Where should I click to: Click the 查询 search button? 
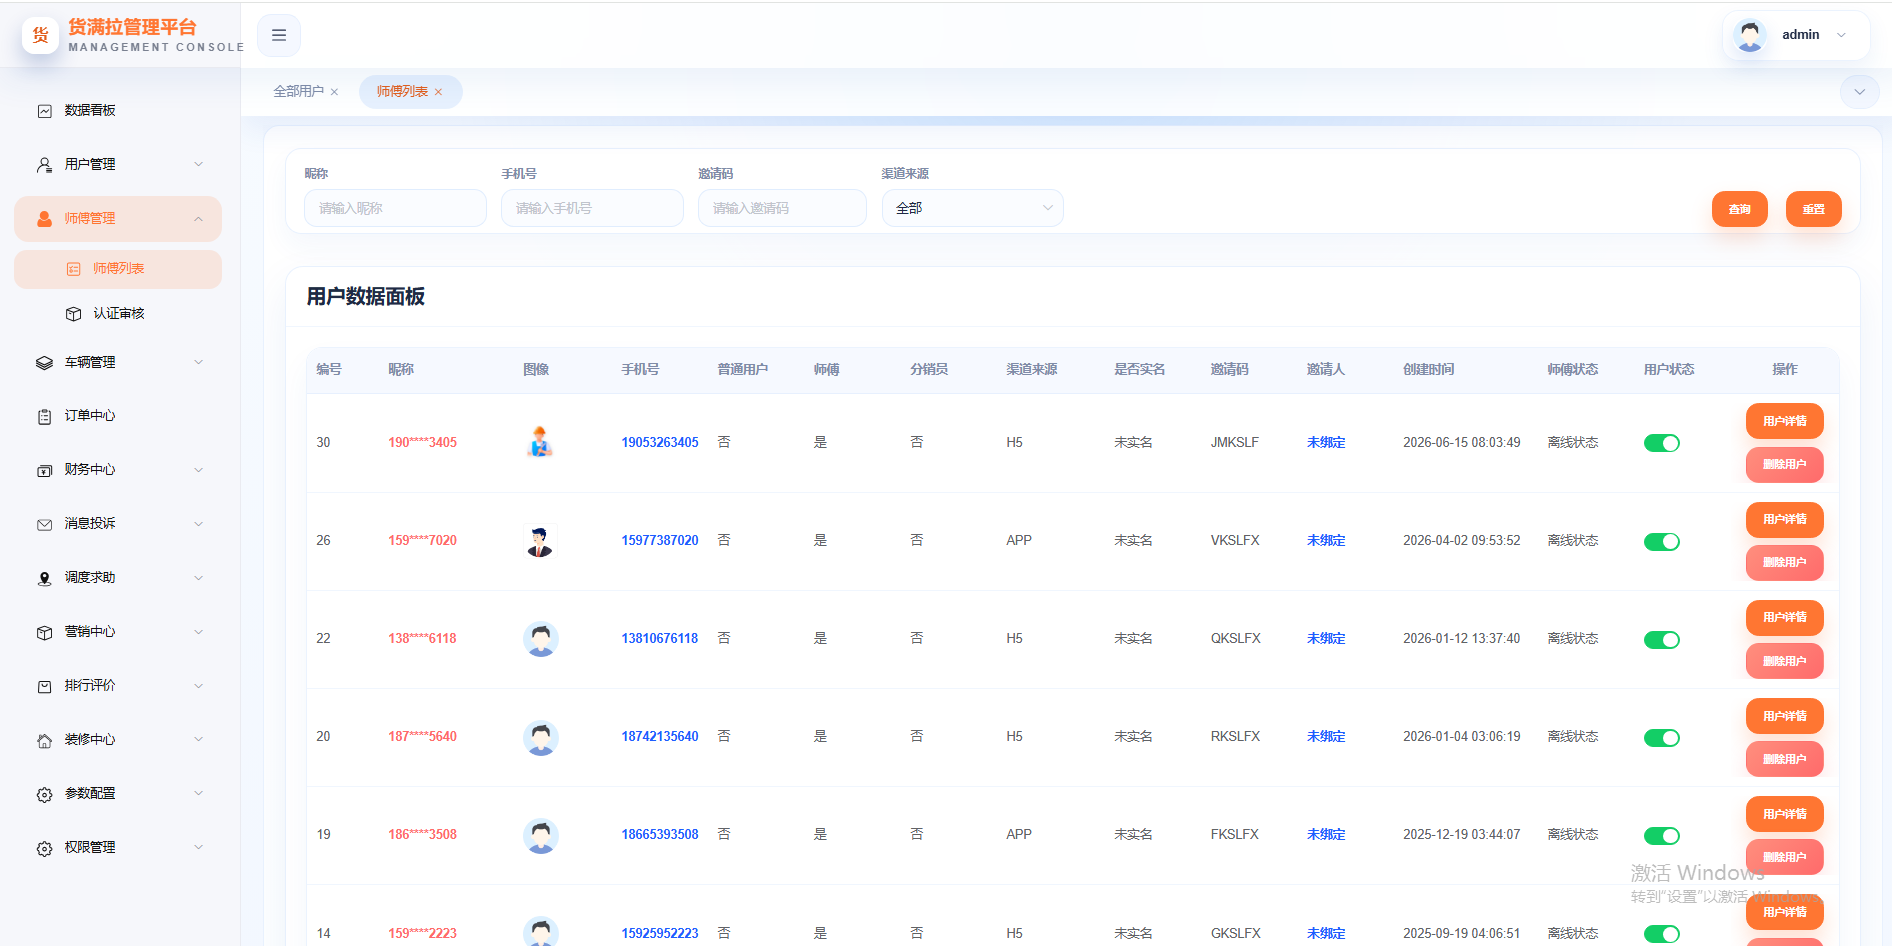[x=1740, y=209]
